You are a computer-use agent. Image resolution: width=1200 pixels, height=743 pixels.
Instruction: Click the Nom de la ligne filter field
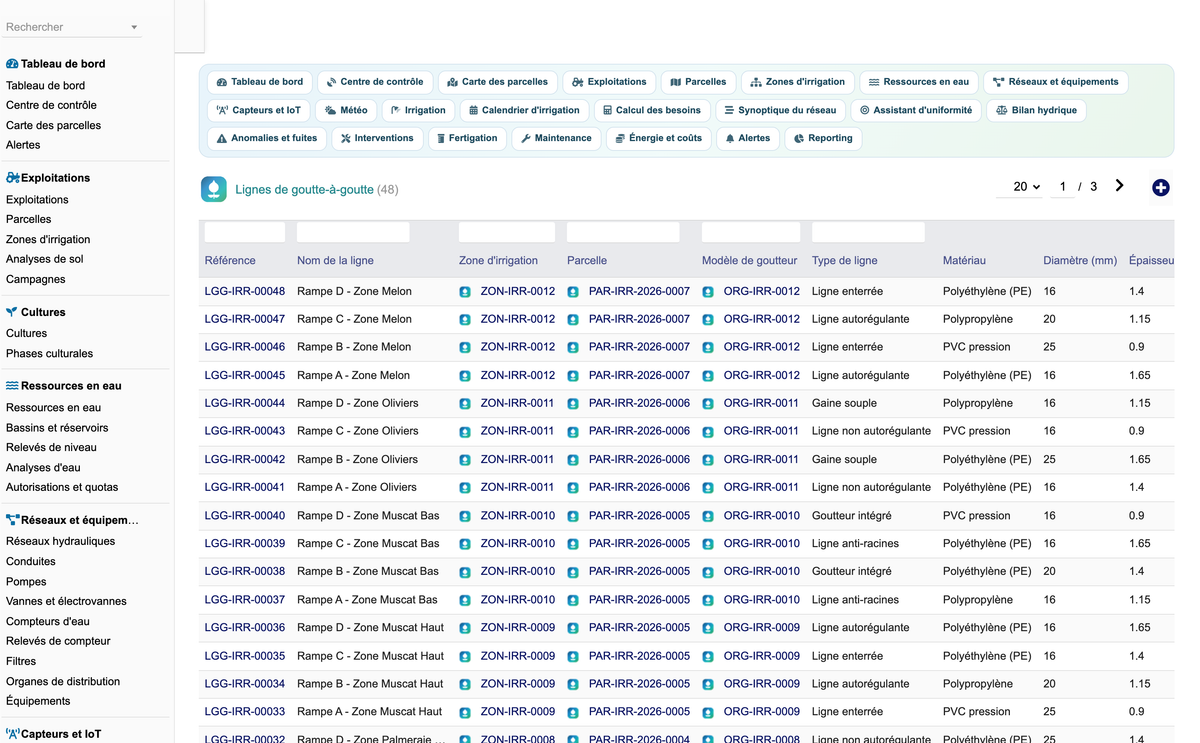click(353, 232)
